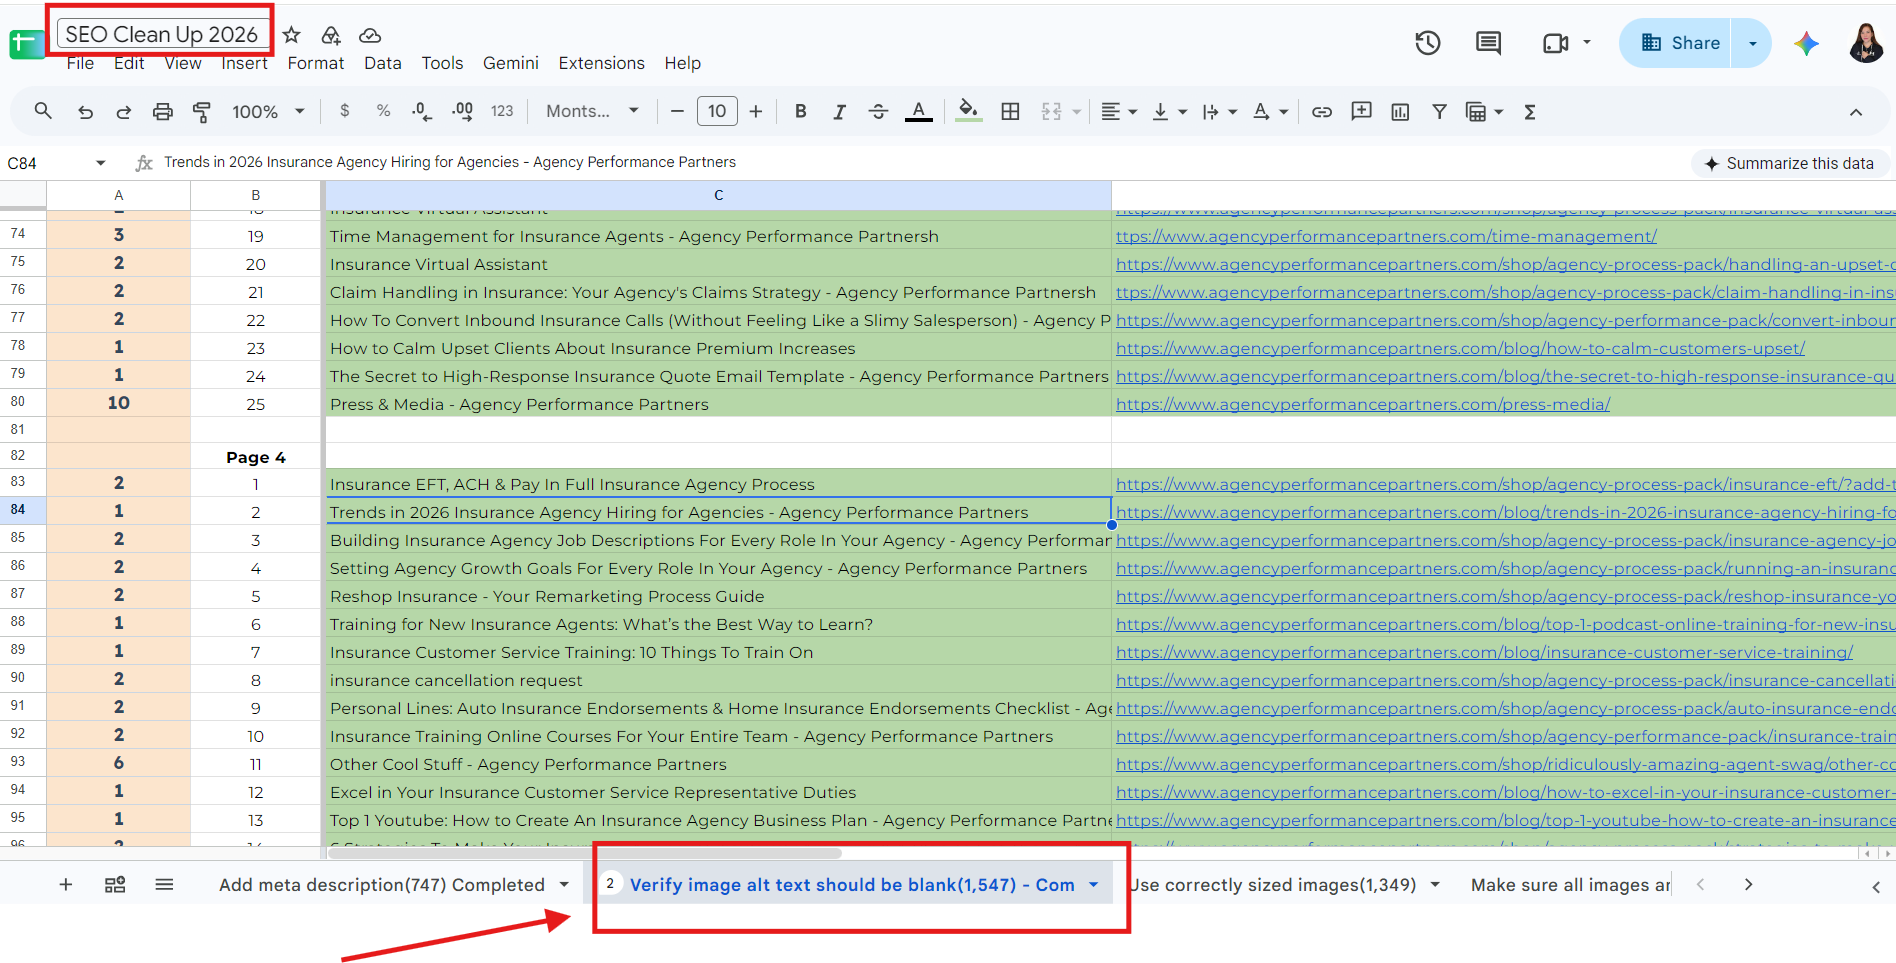Viewport: 1896px width, 963px height.
Task: Click the Share button
Action: tap(1681, 43)
